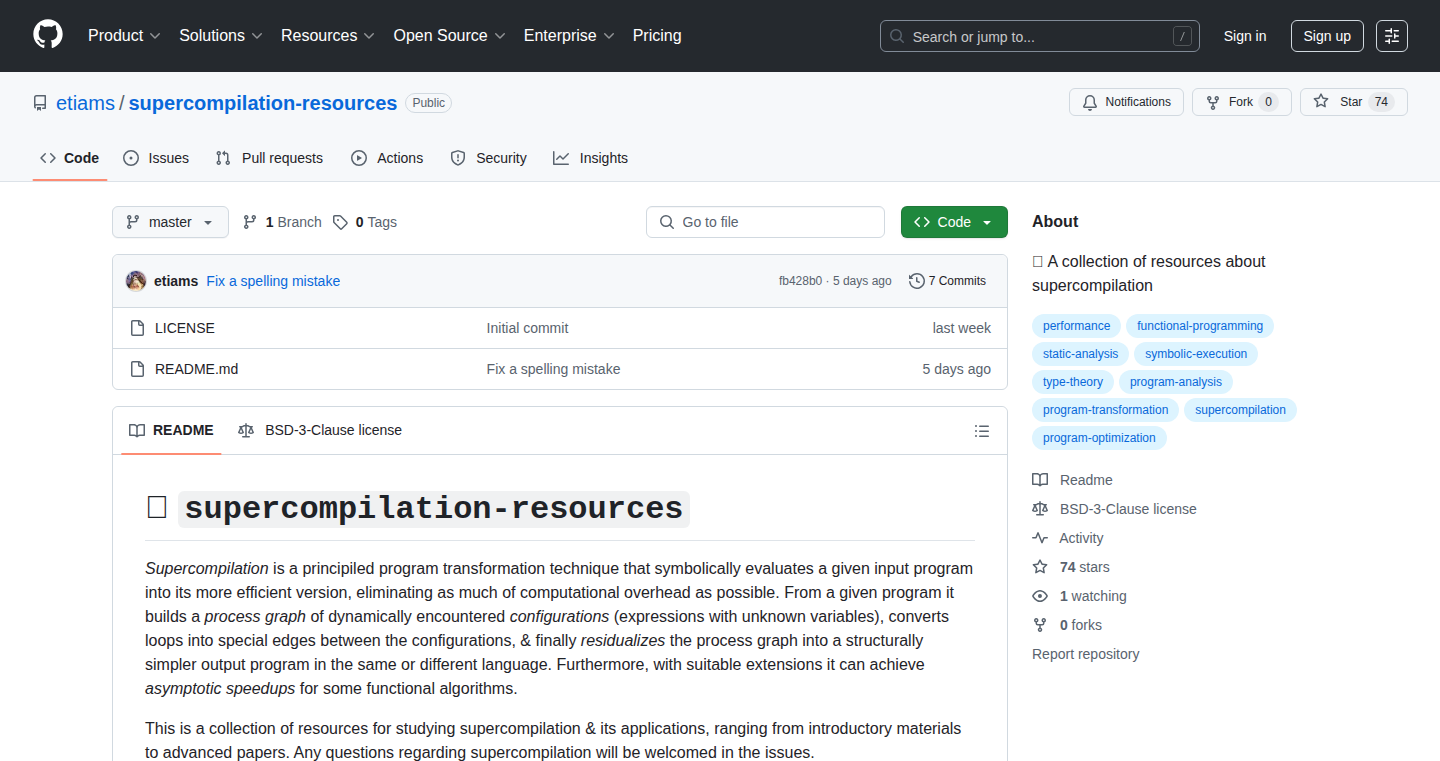Open the GitHub home logo
Screen dimensions: 1440x761
[48, 35]
